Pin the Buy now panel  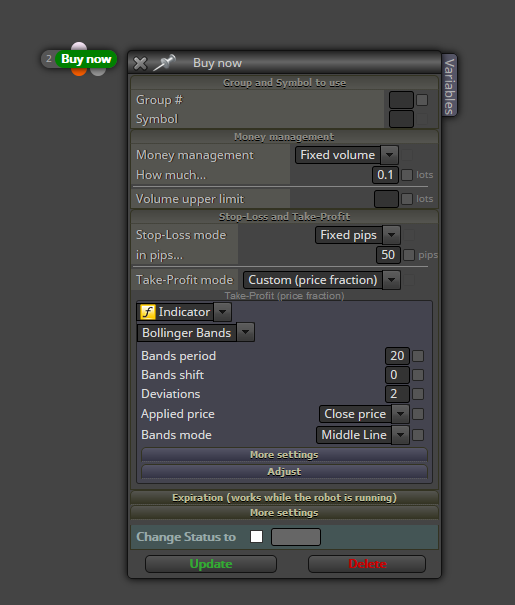pyautogui.click(x=164, y=63)
